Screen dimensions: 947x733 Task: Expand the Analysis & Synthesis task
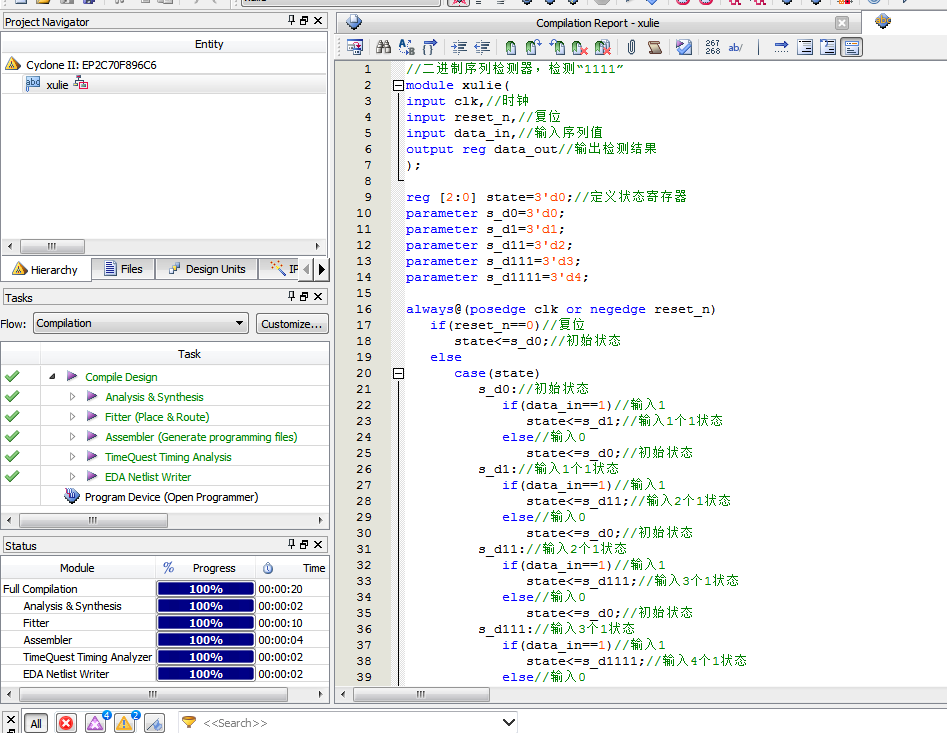tap(72, 397)
